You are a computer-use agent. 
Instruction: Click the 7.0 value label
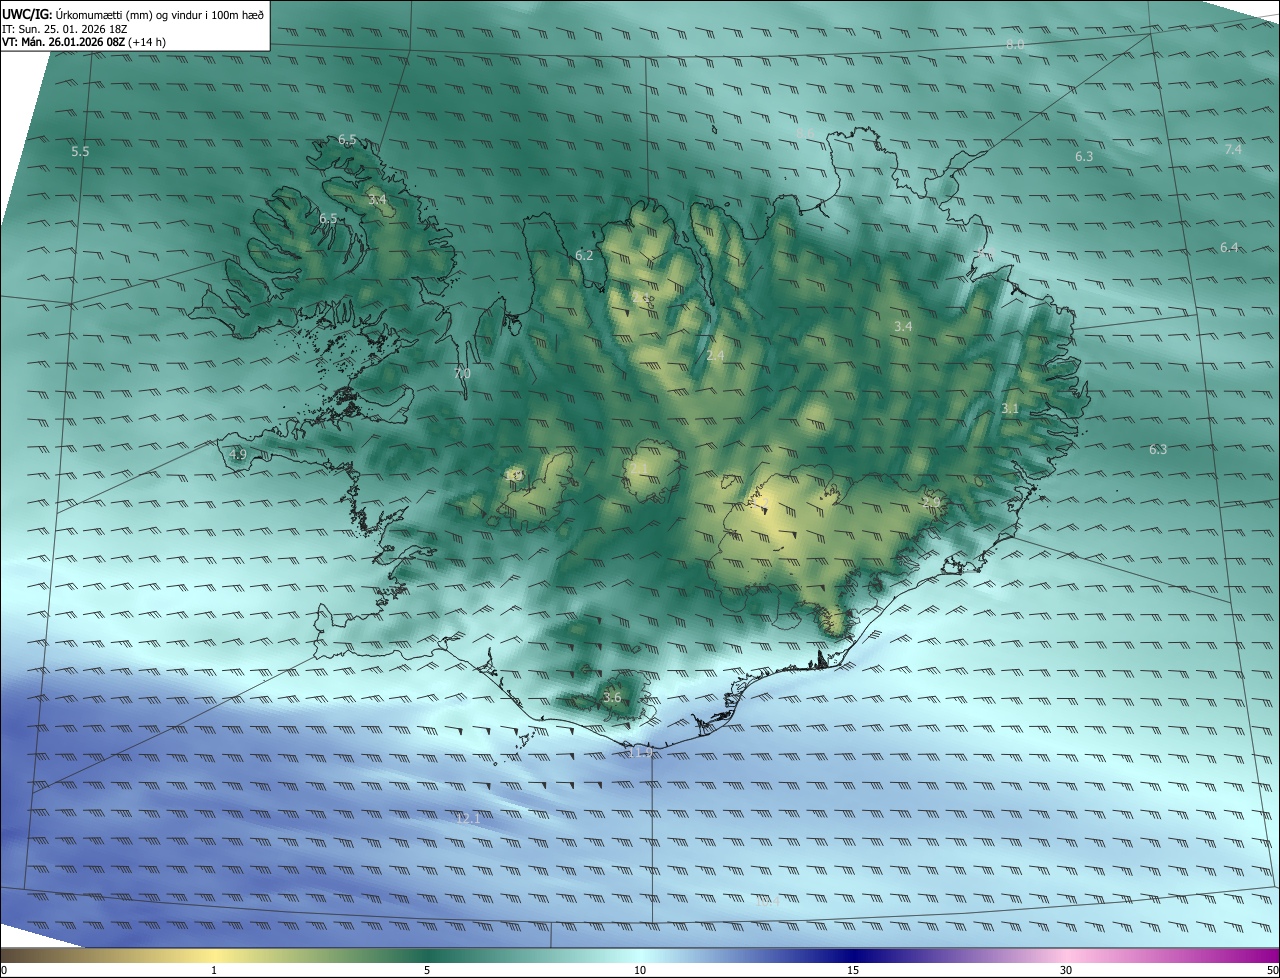462,373
